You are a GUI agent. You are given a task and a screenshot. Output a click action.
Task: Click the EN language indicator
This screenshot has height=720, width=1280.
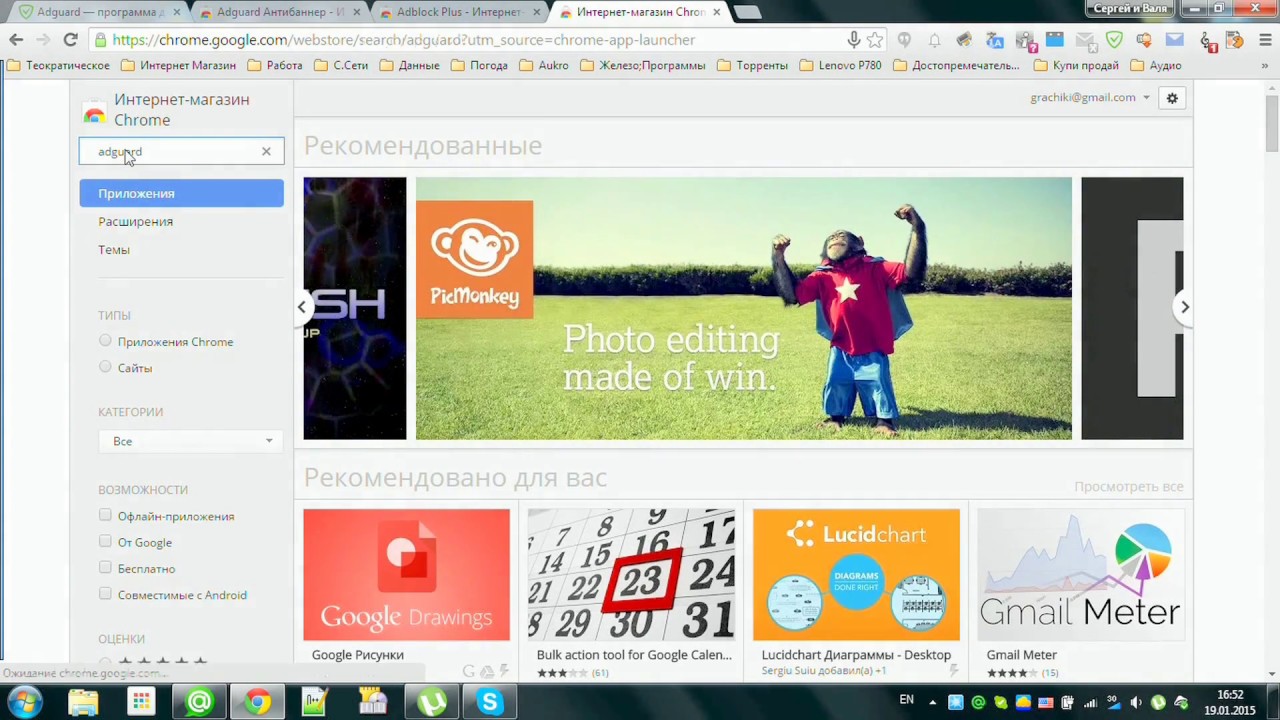pos(906,700)
